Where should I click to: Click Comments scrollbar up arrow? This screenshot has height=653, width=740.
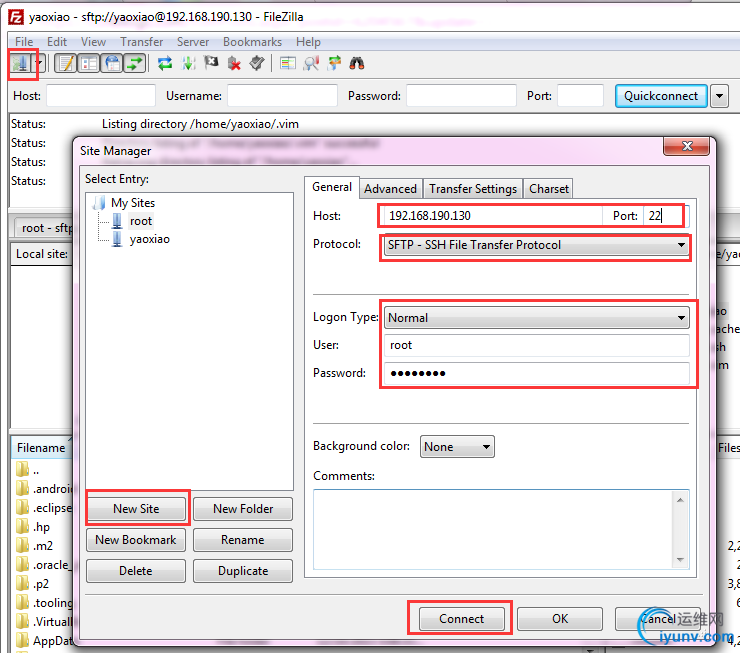tap(681, 499)
